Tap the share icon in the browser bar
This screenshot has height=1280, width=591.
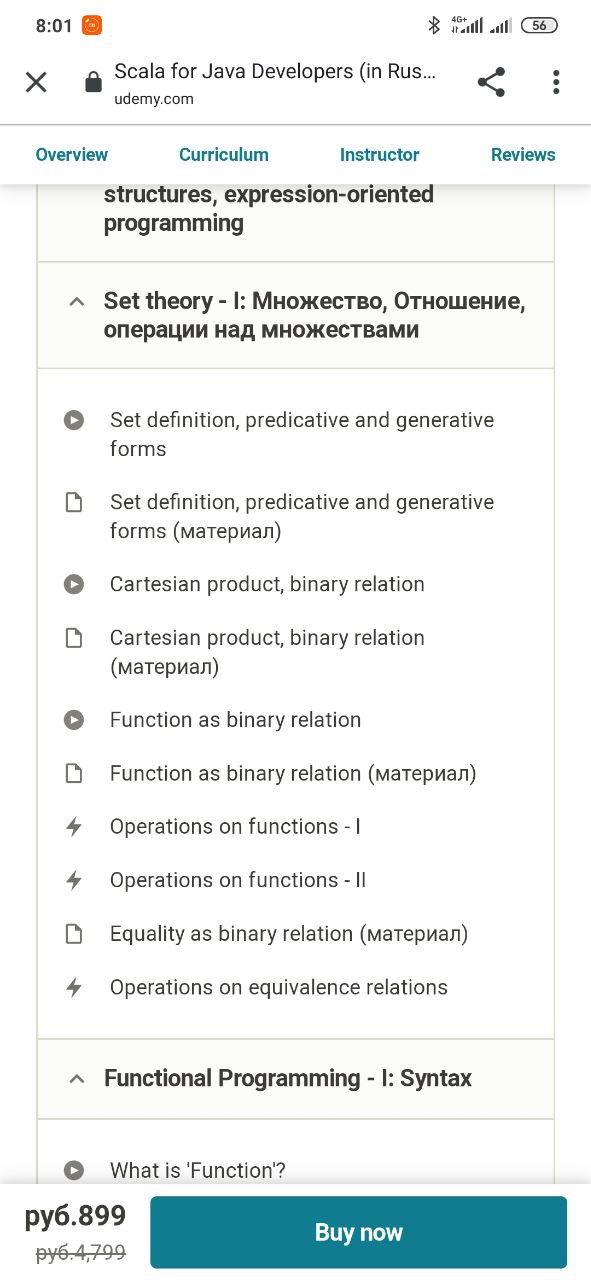[x=491, y=82]
